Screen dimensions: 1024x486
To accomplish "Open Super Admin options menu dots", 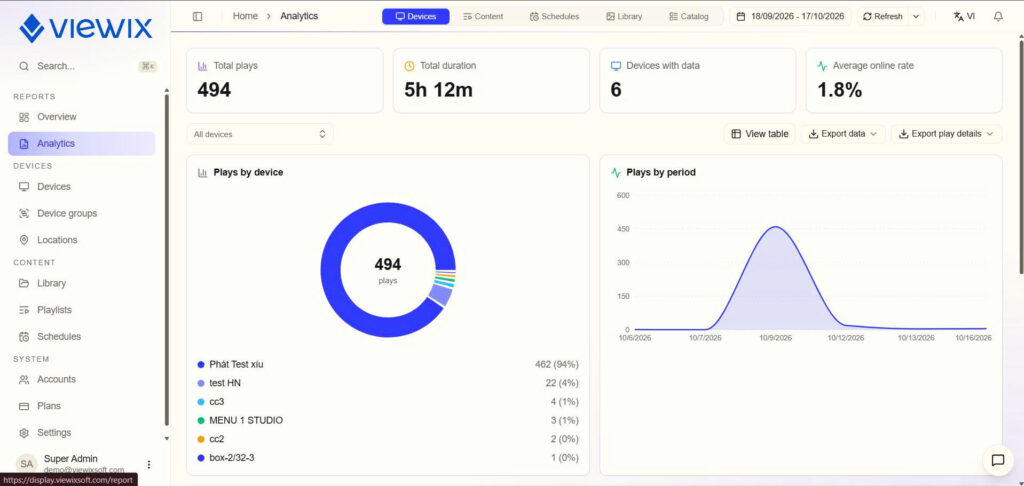I will tap(149, 464).
